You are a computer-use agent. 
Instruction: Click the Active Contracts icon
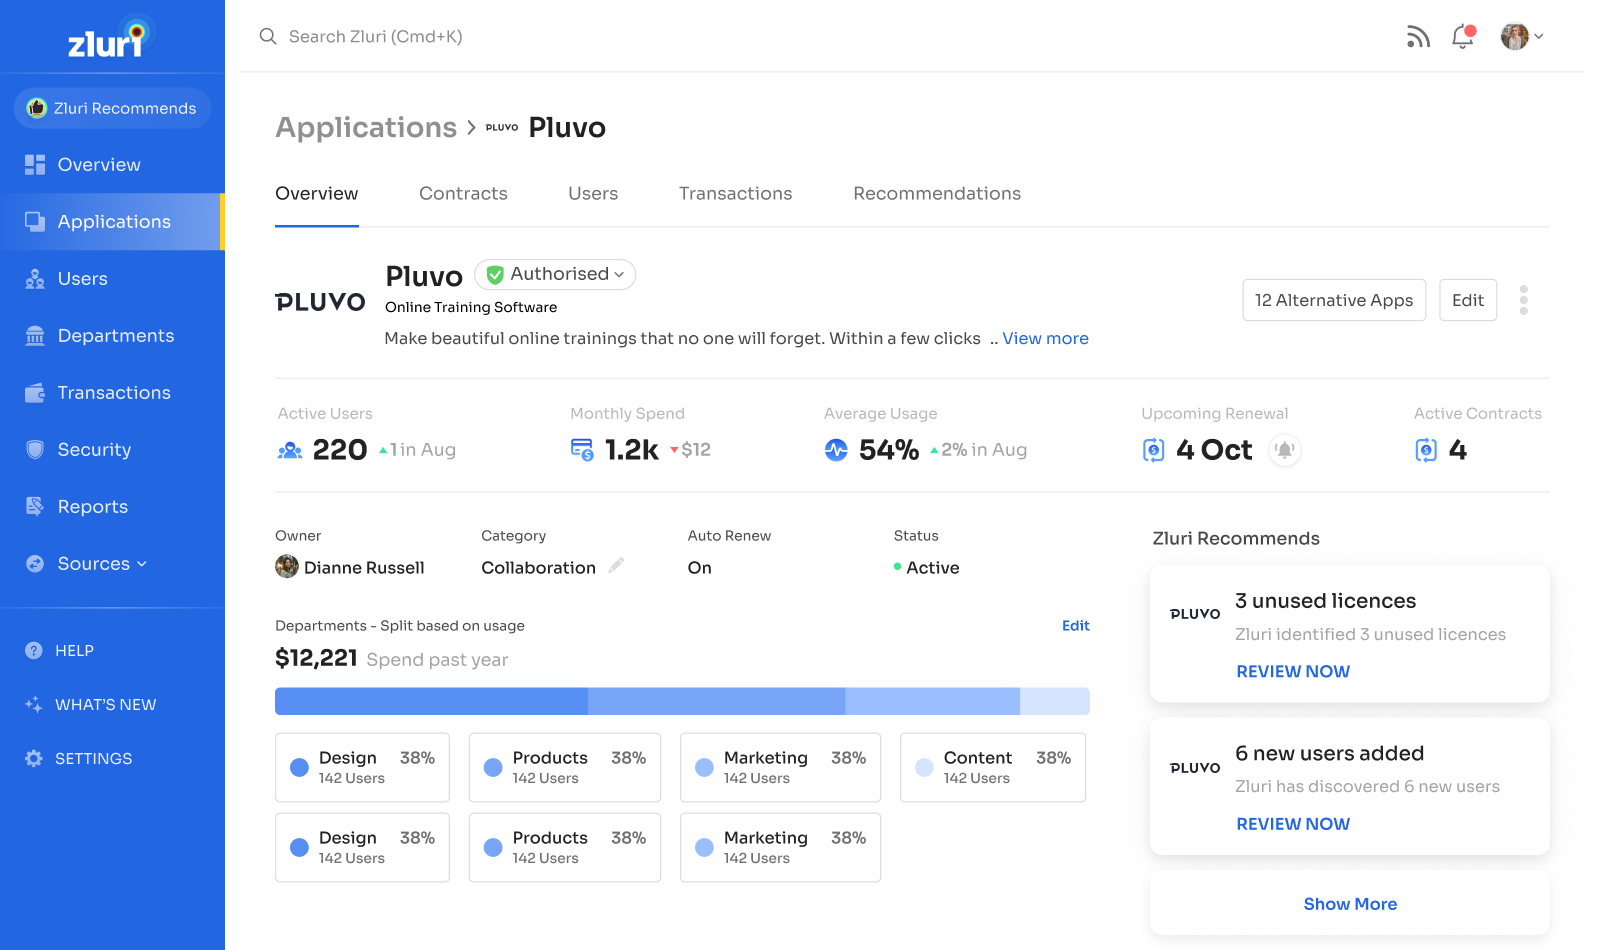coord(1427,450)
